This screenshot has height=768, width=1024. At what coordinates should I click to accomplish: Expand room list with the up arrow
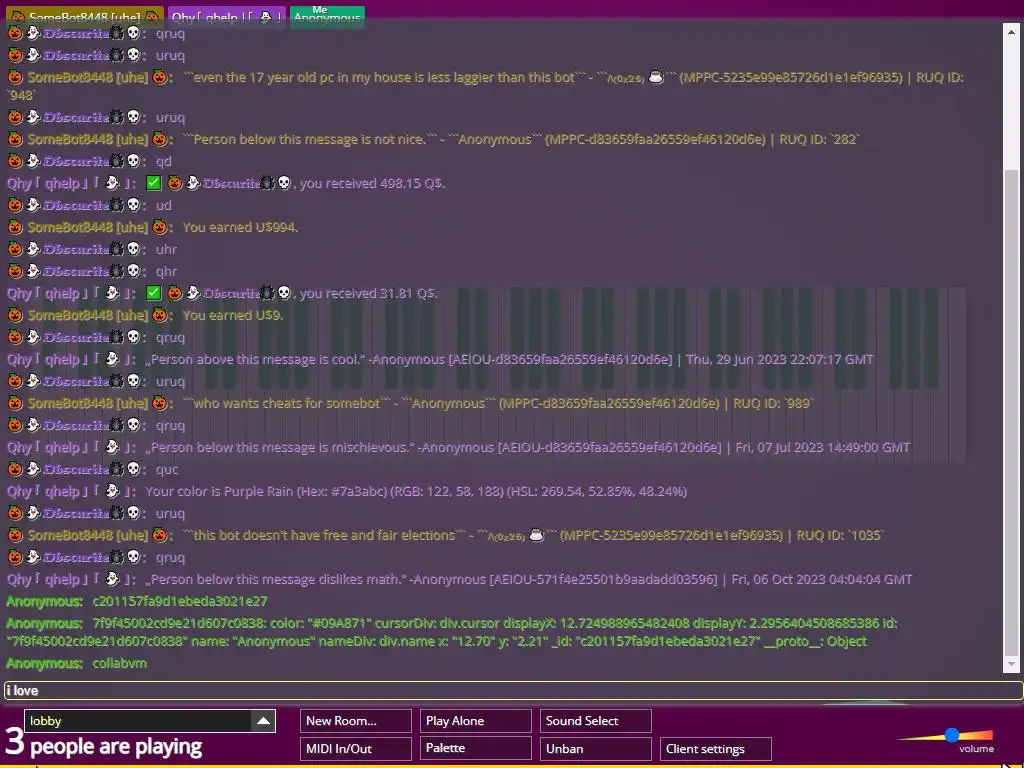point(263,721)
